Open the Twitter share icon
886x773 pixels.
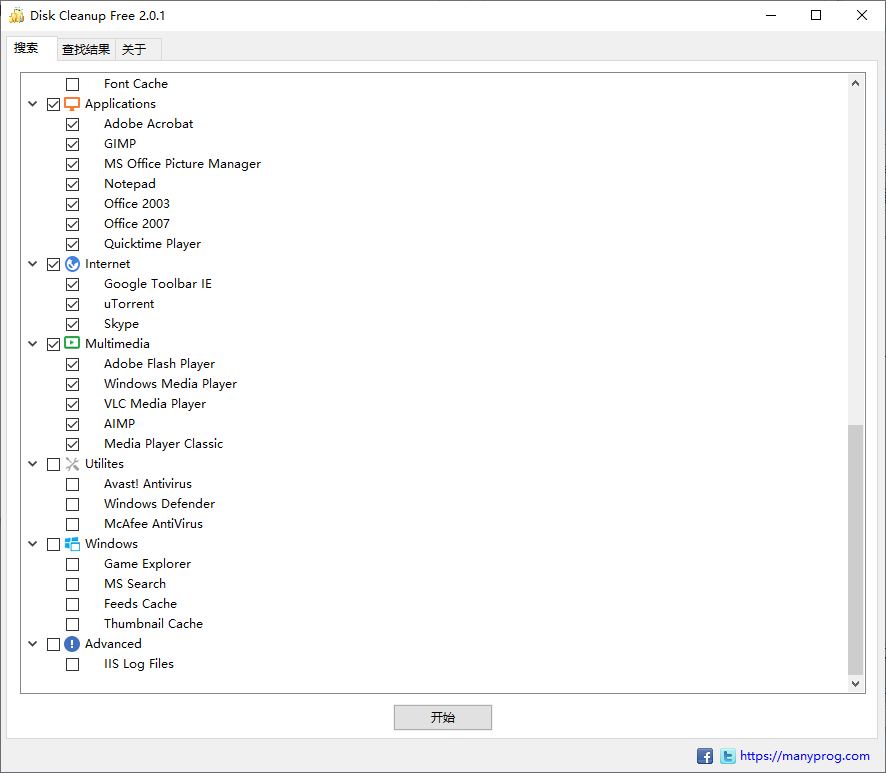[x=727, y=756]
